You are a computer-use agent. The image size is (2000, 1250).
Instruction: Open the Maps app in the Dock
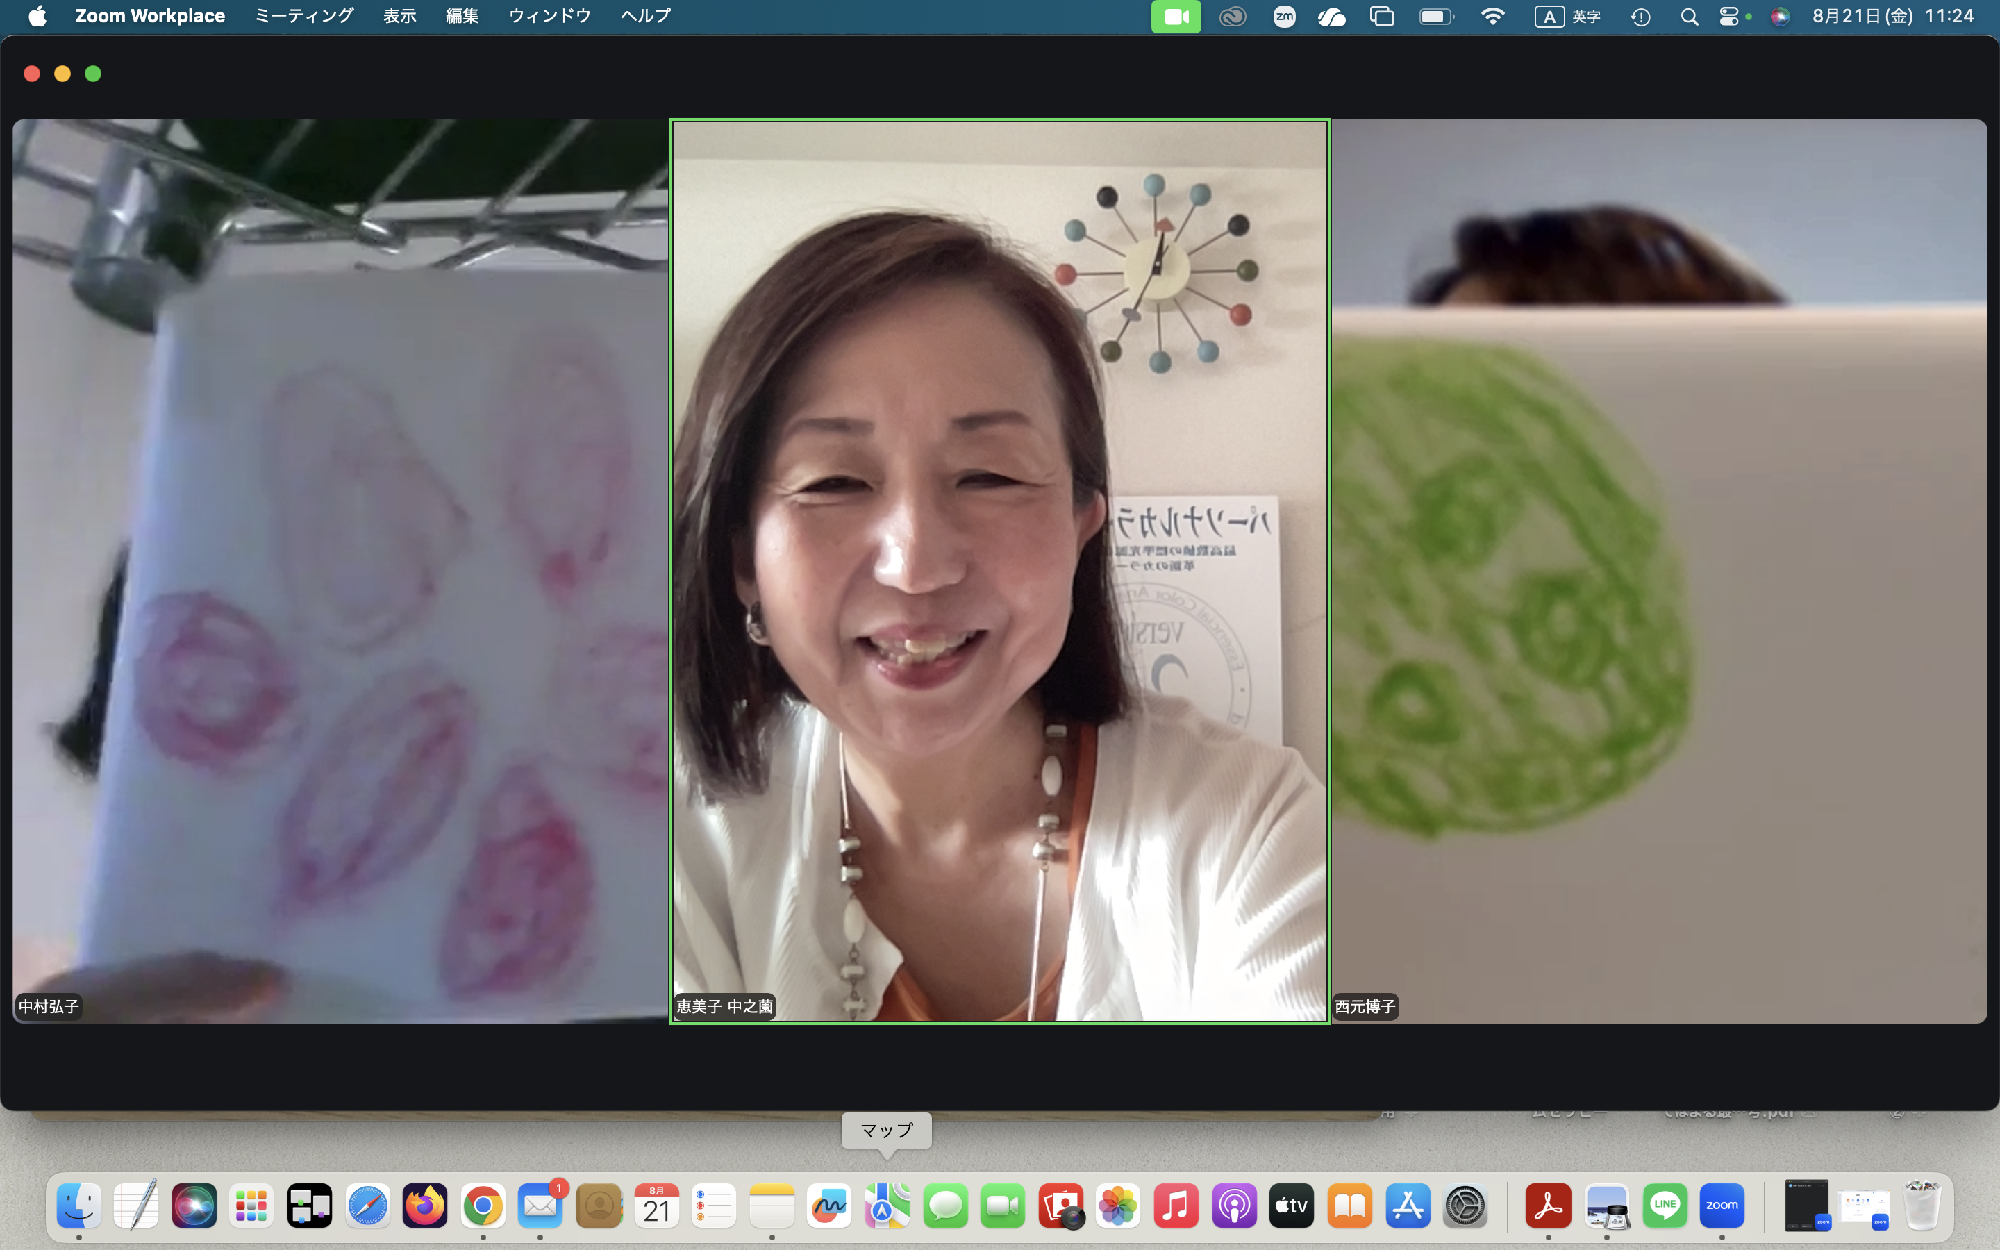(887, 1206)
